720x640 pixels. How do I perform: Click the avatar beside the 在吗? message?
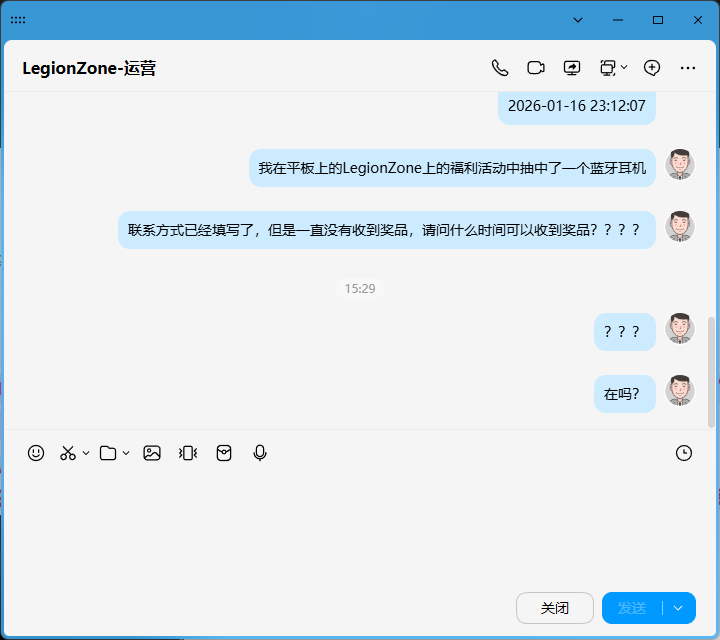click(x=680, y=390)
